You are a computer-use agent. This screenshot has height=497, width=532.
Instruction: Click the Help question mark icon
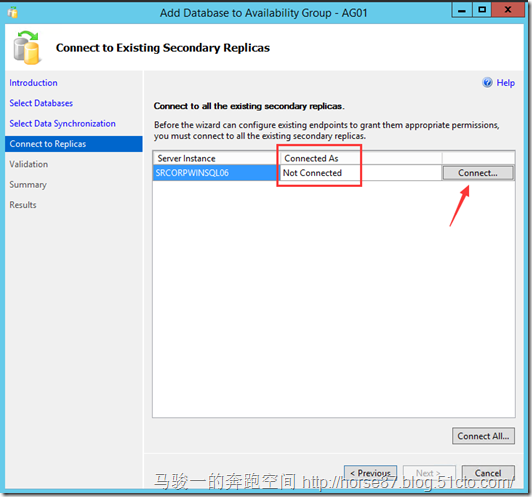487,82
